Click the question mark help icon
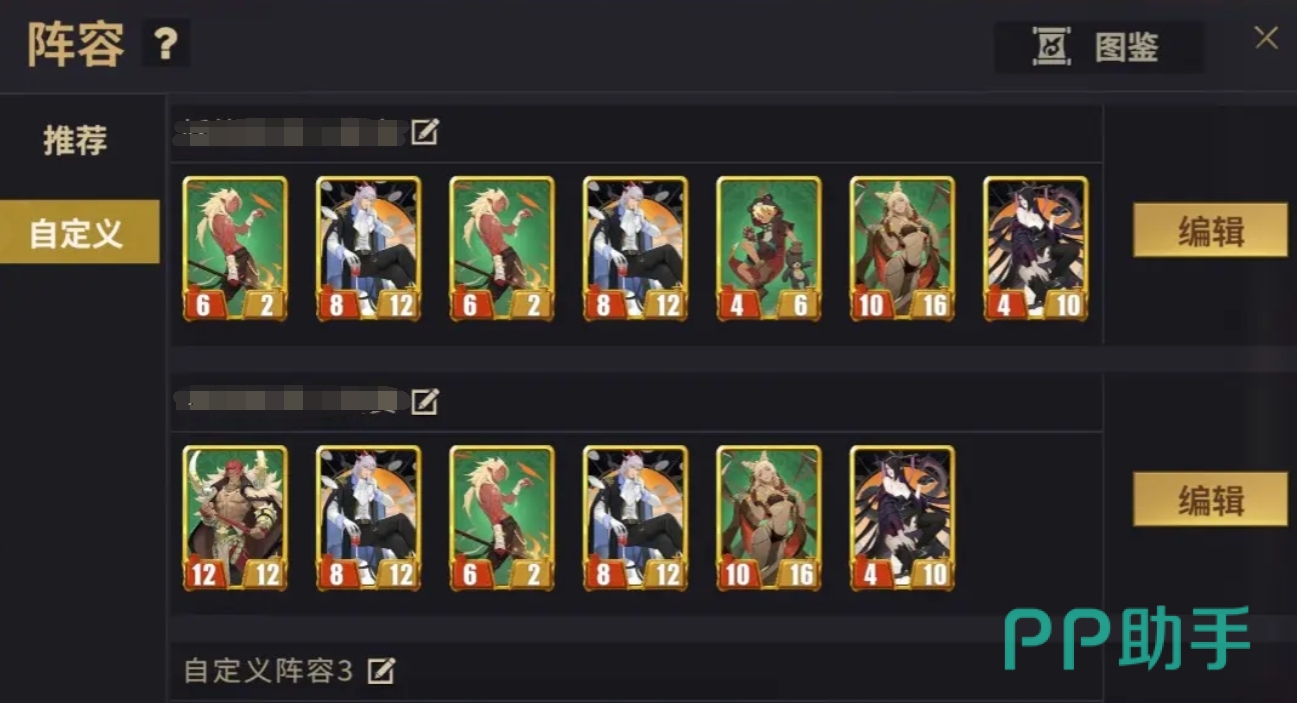This screenshot has width=1297, height=703. tap(166, 44)
